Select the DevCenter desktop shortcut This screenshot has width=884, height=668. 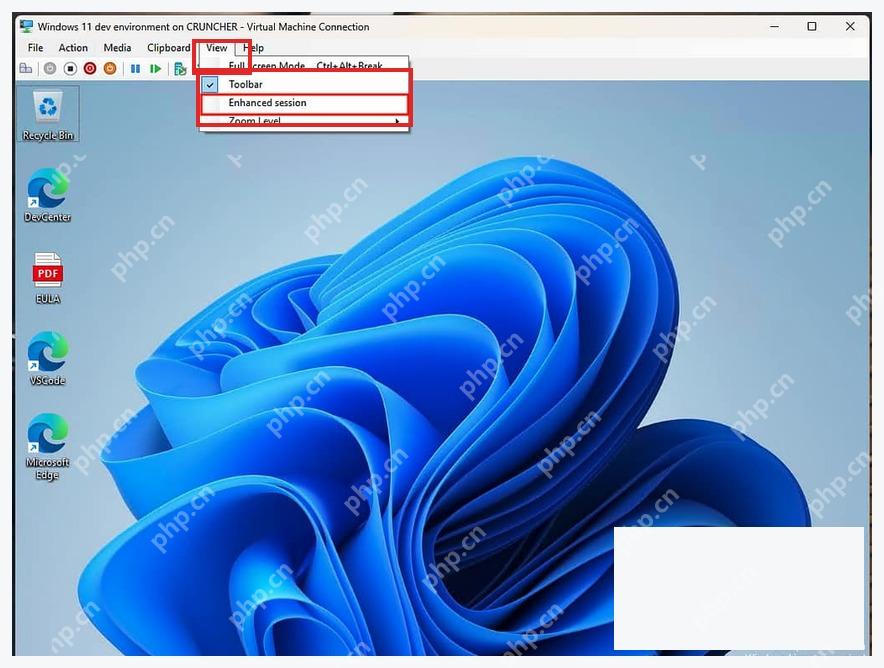coord(48,195)
